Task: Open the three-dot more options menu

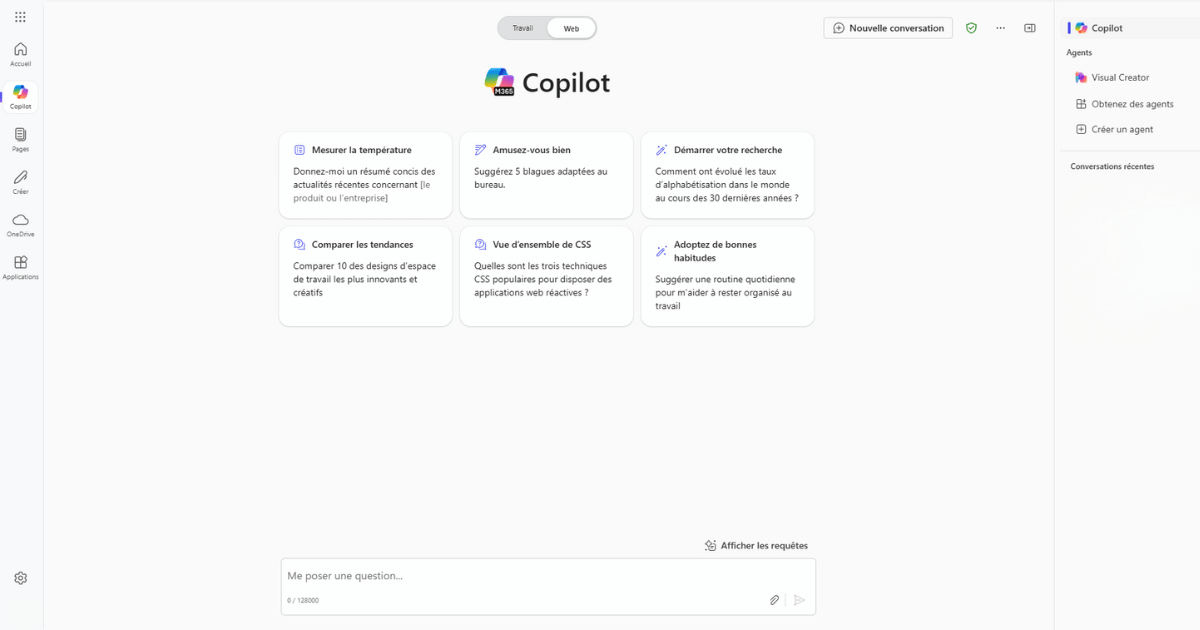Action: (x=1000, y=28)
